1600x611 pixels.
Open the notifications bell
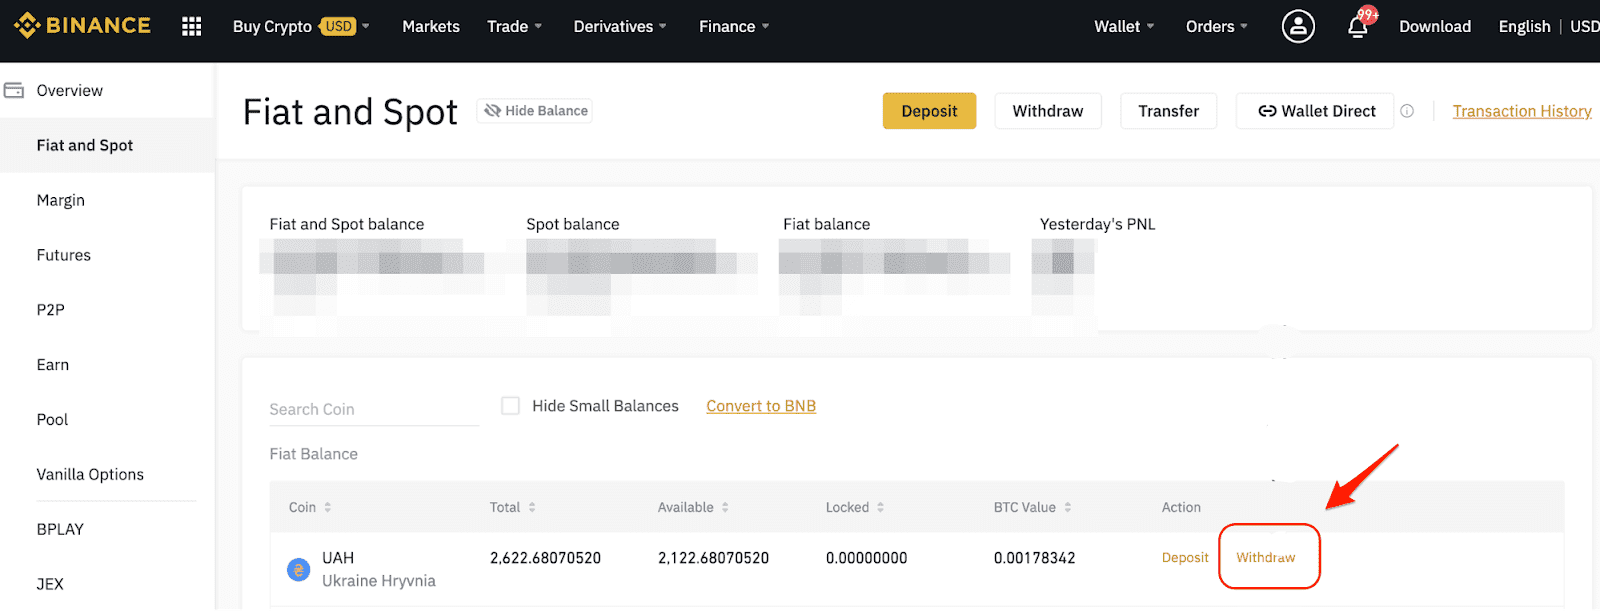(1358, 26)
